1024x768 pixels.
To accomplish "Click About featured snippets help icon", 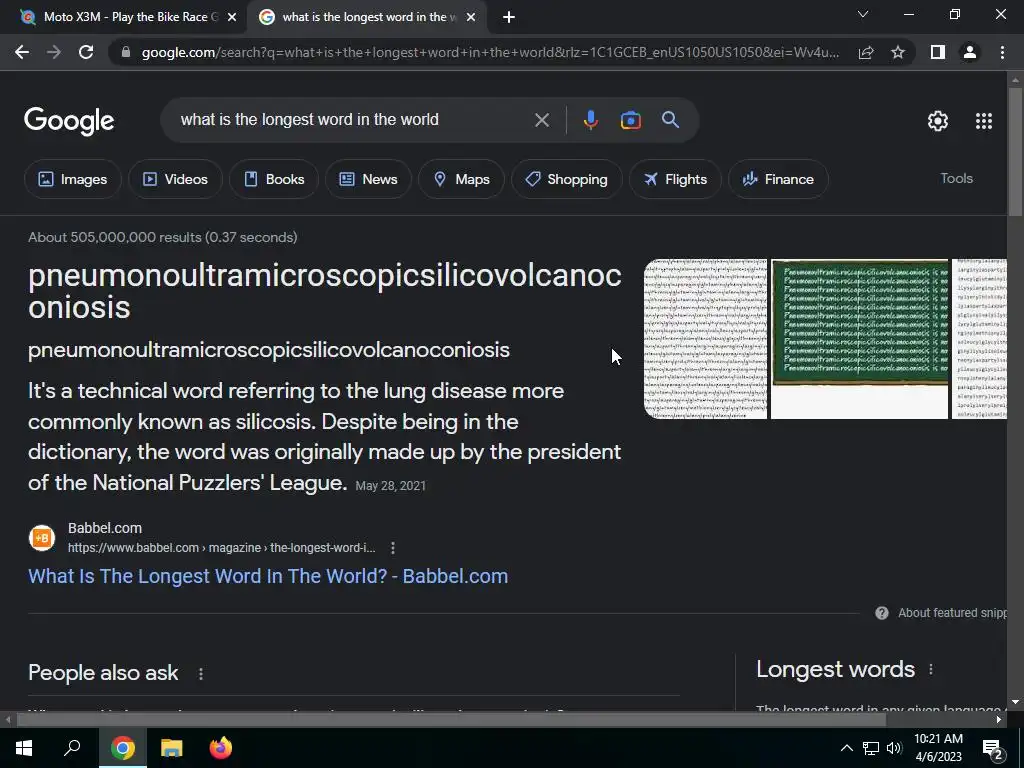I will [882, 613].
